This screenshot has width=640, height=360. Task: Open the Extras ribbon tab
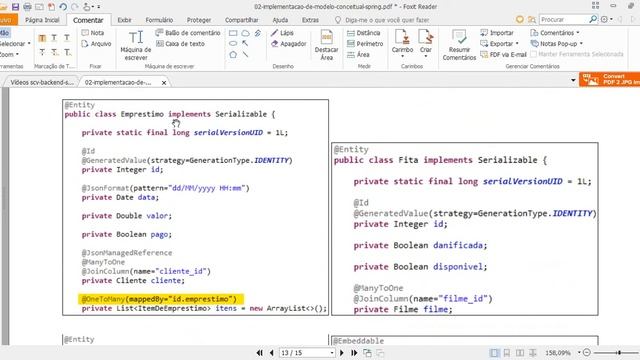click(310, 20)
